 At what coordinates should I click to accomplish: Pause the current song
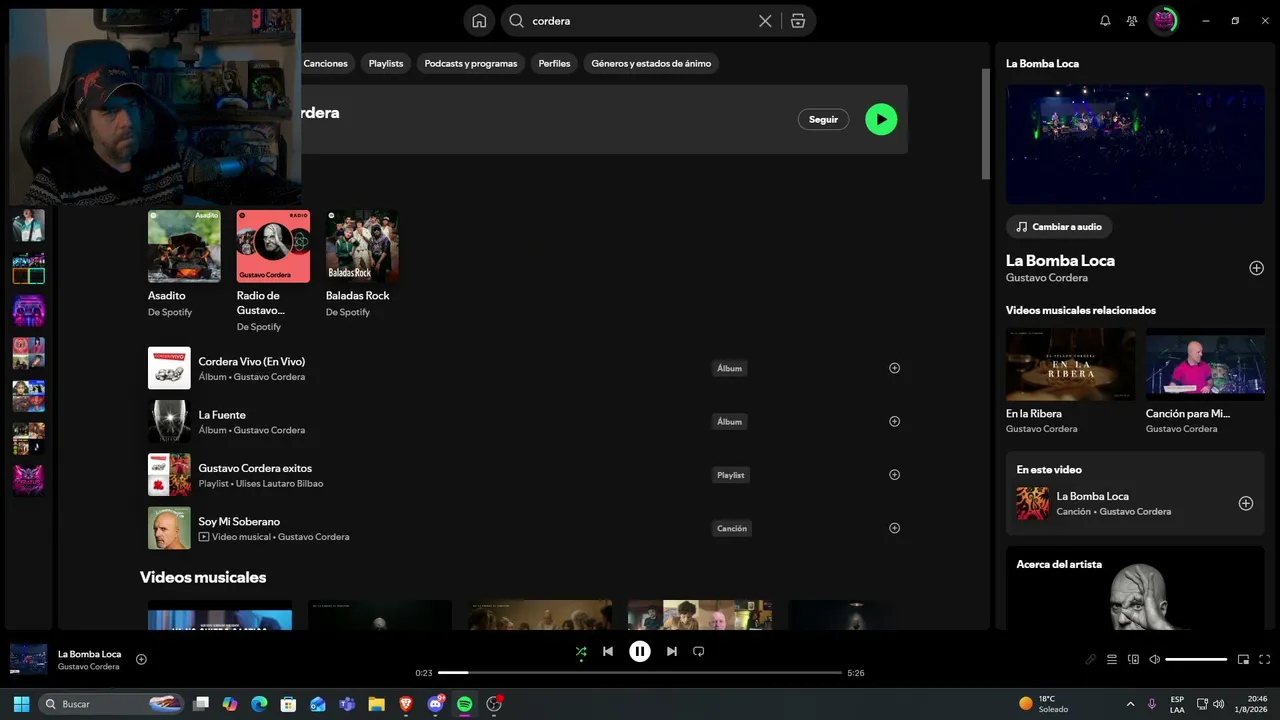coord(640,651)
